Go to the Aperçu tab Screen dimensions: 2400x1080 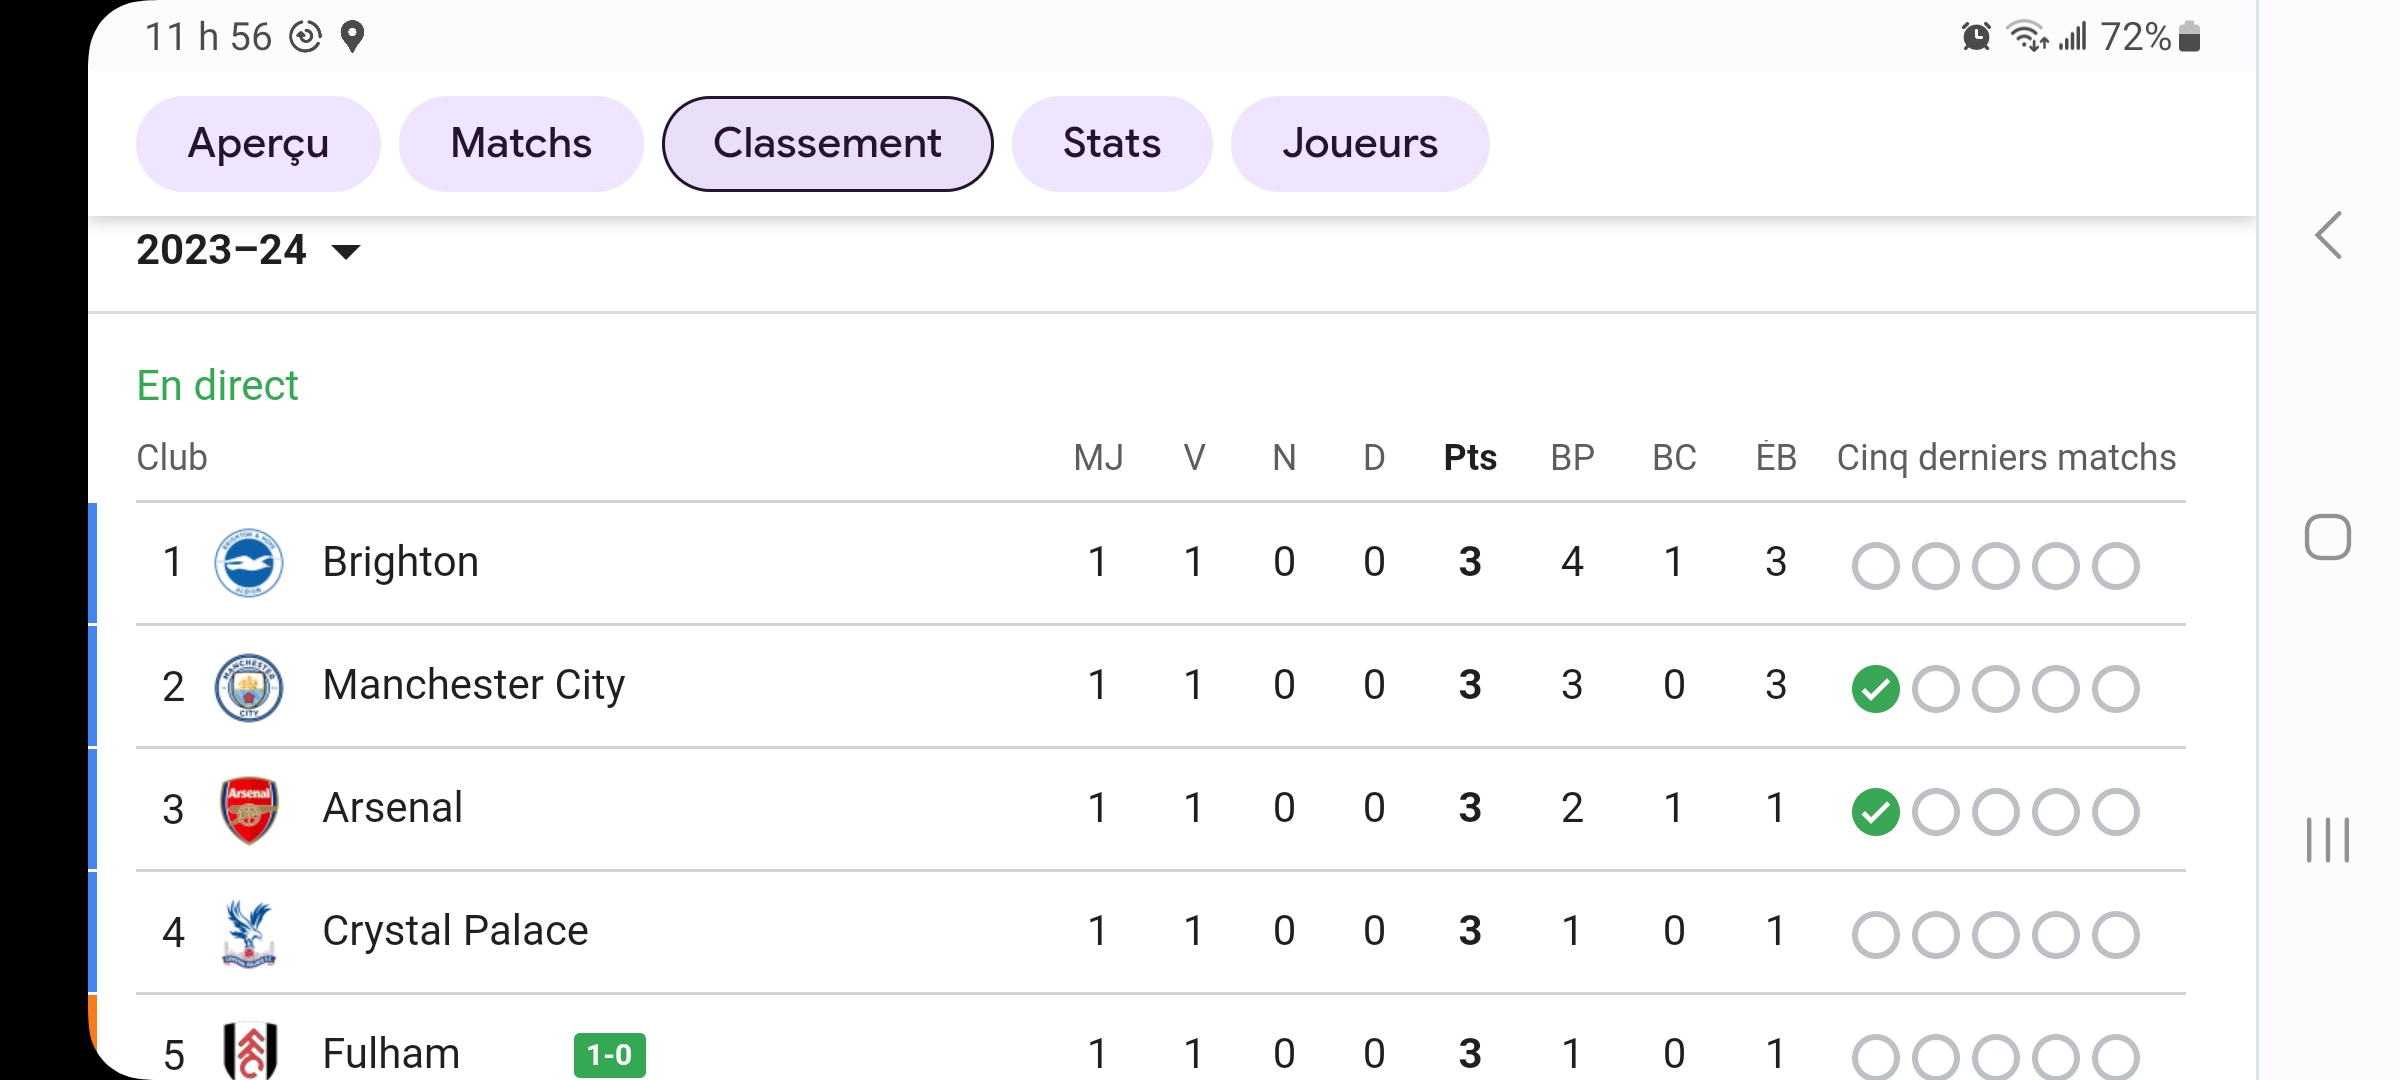(258, 144)
